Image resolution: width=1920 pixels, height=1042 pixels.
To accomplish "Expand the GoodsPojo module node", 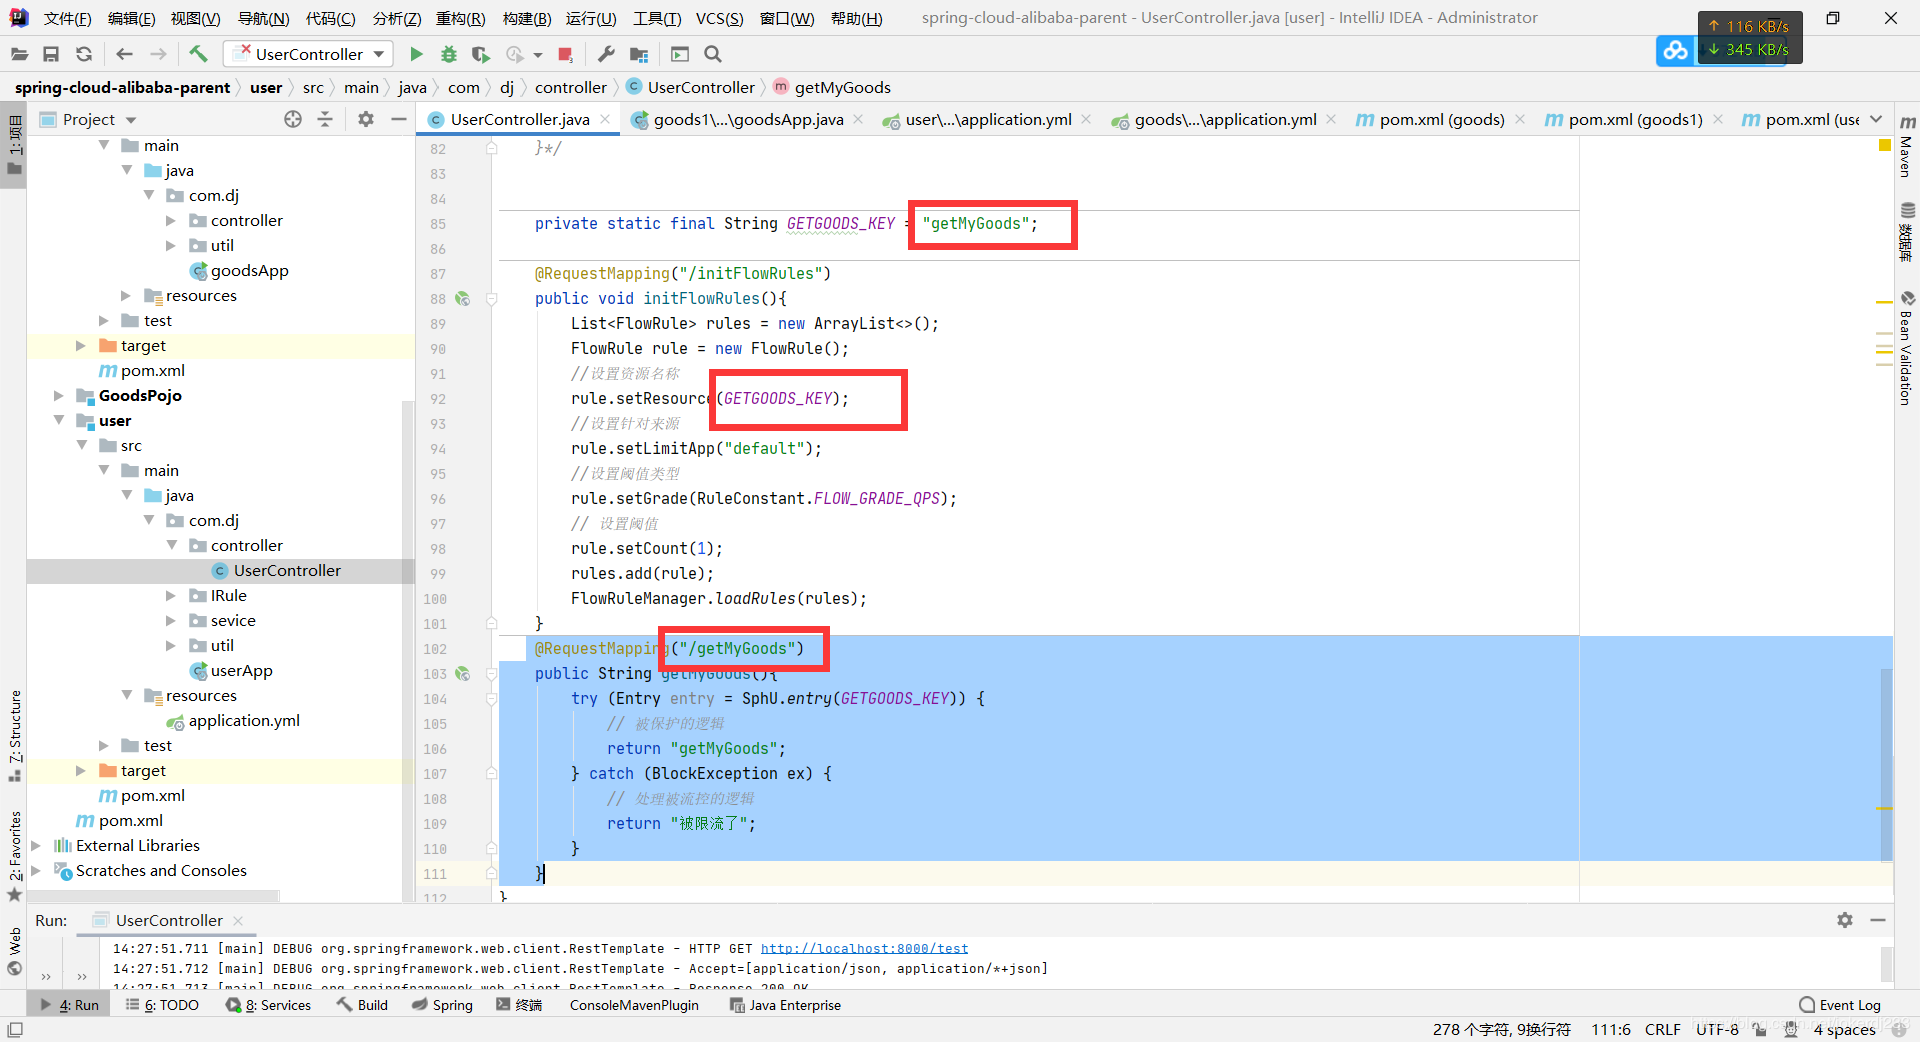I will point(59,396).
